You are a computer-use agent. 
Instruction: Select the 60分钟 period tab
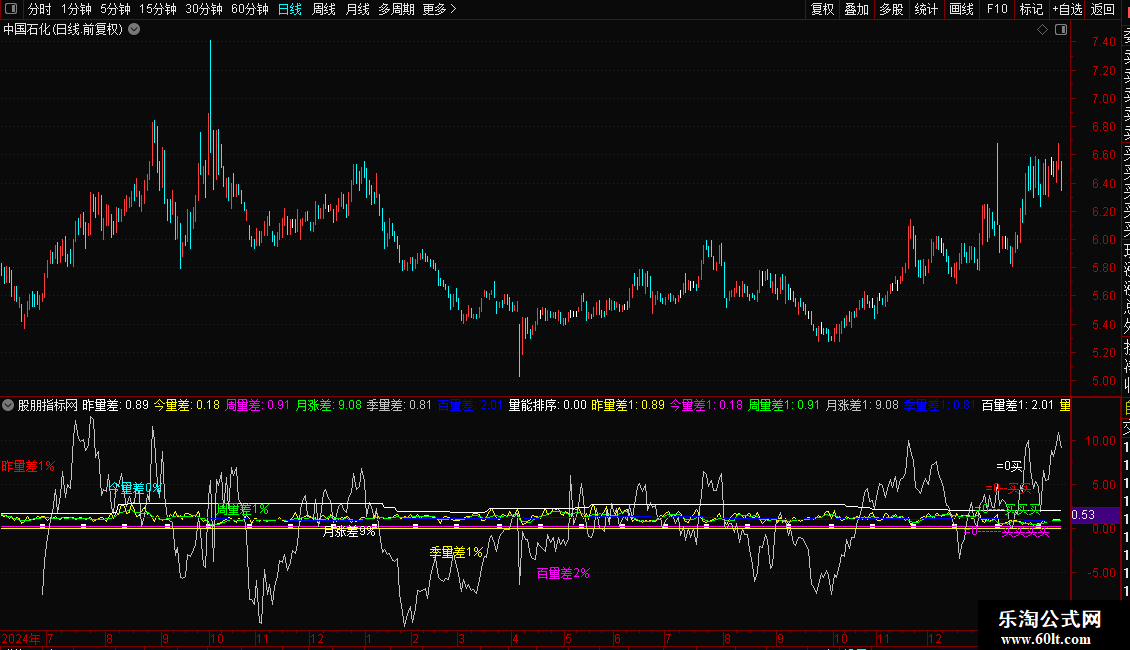point(250,9)
